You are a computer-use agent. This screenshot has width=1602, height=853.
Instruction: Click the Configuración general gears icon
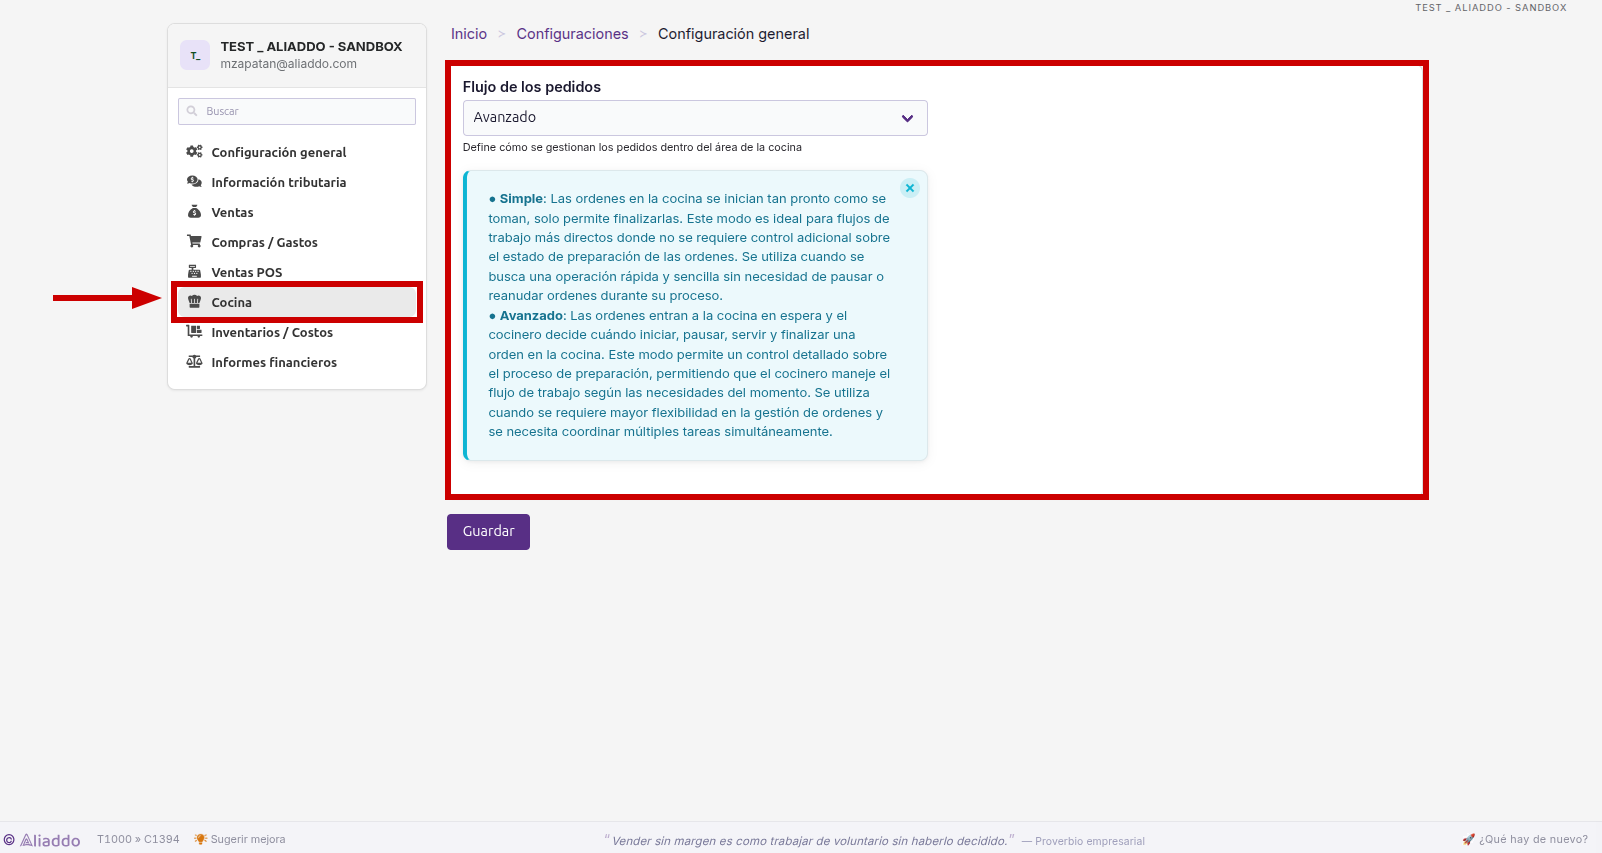pyautogui.click(x=194, y=152)
